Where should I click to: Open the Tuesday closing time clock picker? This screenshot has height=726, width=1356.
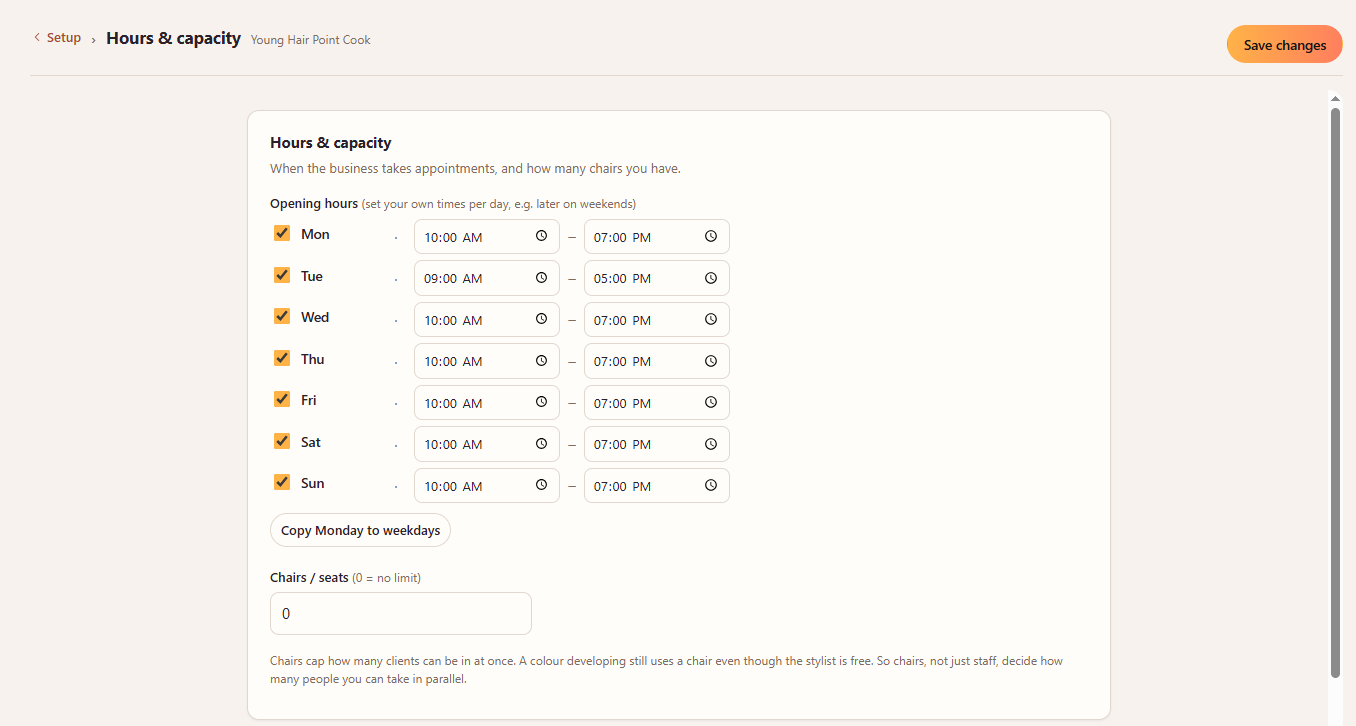[711, 278]
